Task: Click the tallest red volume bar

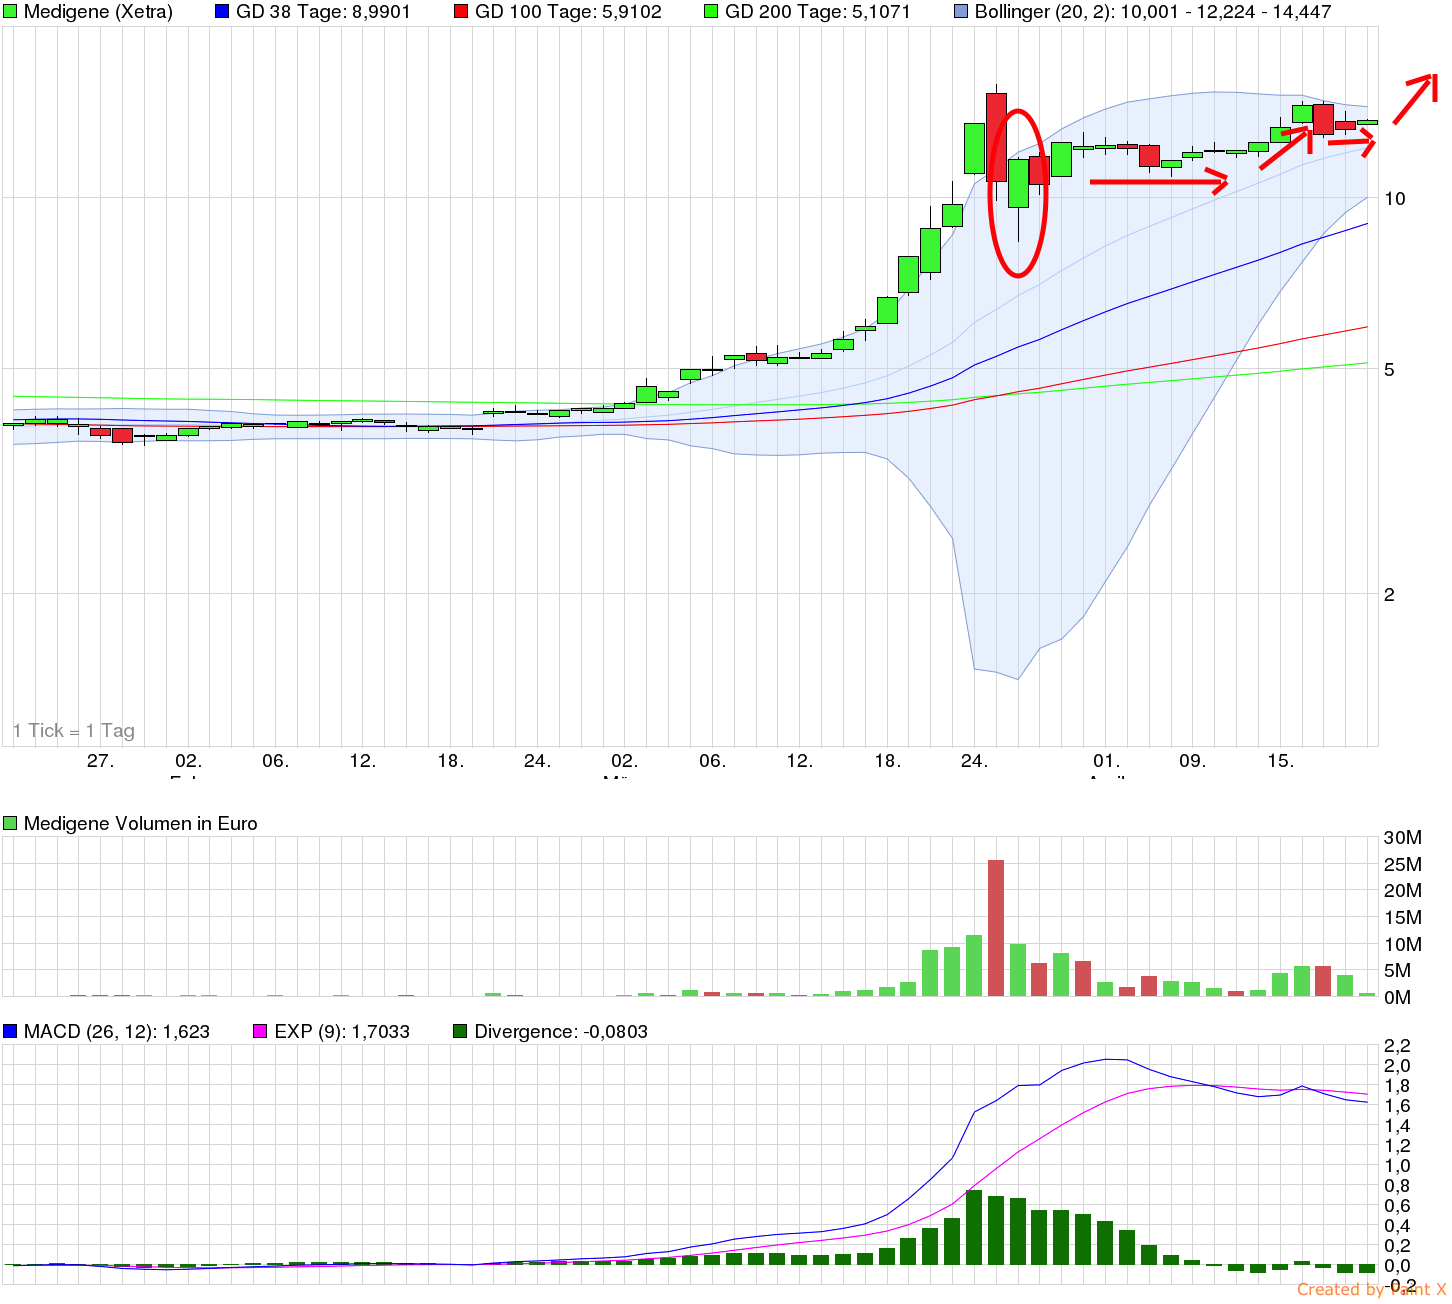Action: [996, 928]
